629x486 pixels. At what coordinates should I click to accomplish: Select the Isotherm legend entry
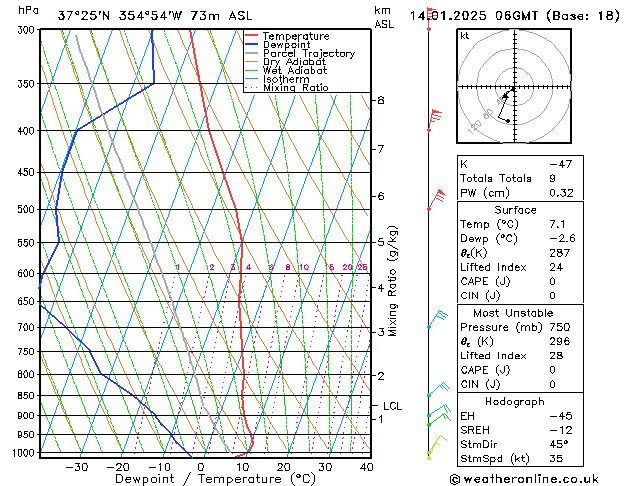277,79
